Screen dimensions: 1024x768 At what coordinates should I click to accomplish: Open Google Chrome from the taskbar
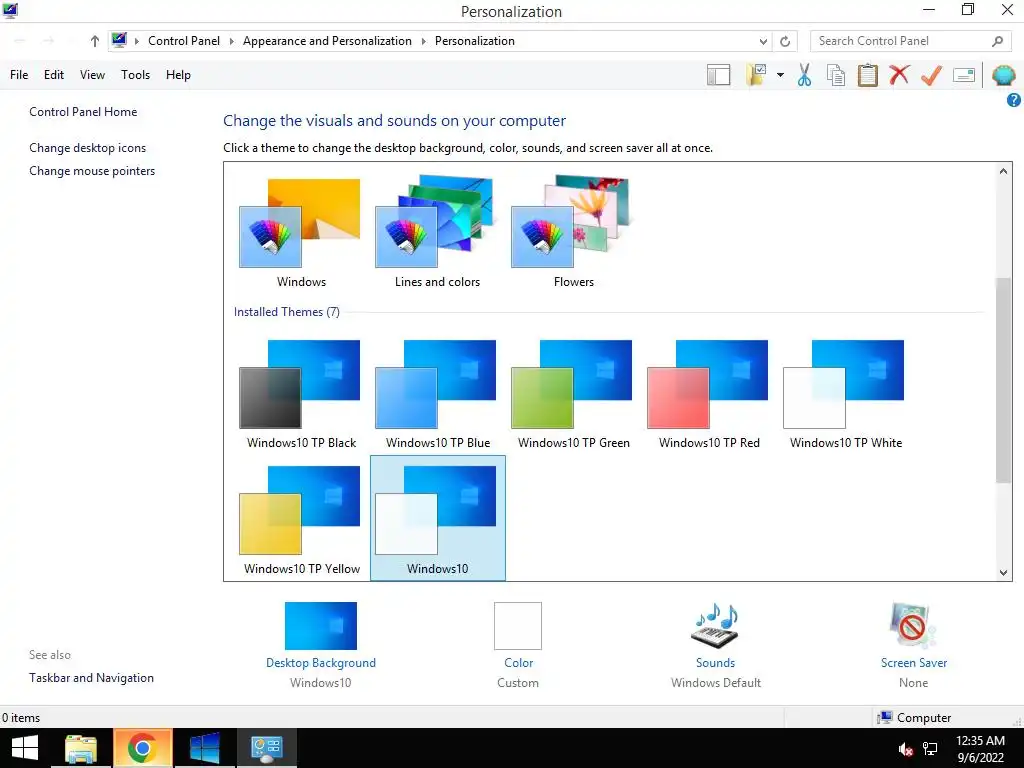tap(142, 748)
